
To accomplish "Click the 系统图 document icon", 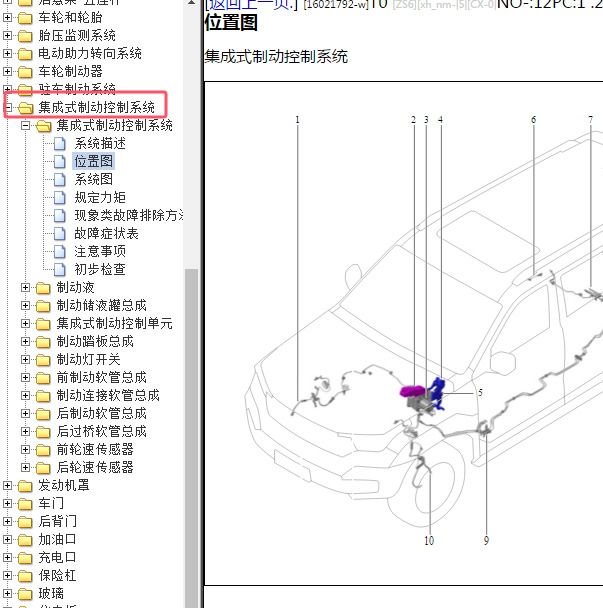I will [59, 180].
